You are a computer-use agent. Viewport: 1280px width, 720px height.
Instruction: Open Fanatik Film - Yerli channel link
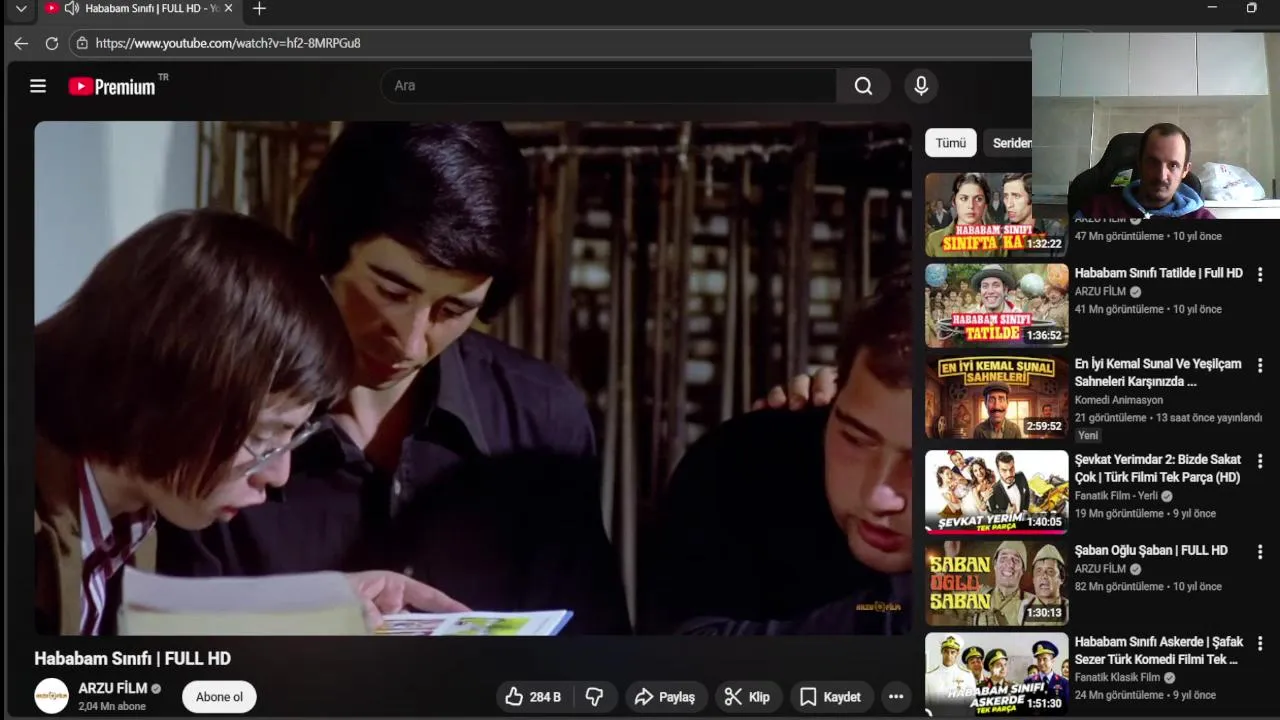[x=1116, y=495]
